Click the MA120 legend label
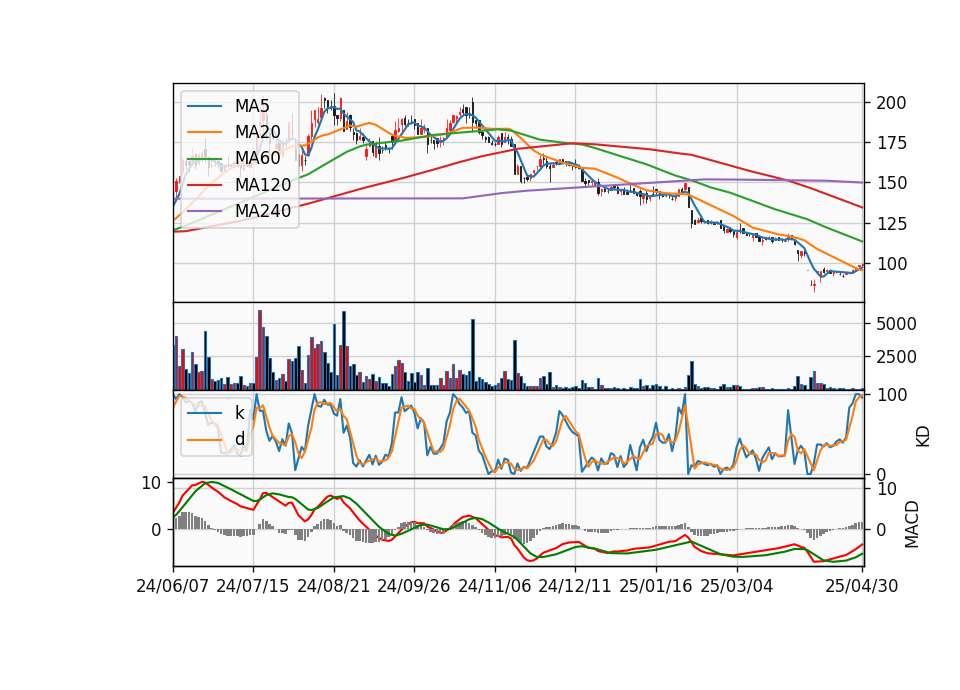960x690 pixels. tap(263, 184)
